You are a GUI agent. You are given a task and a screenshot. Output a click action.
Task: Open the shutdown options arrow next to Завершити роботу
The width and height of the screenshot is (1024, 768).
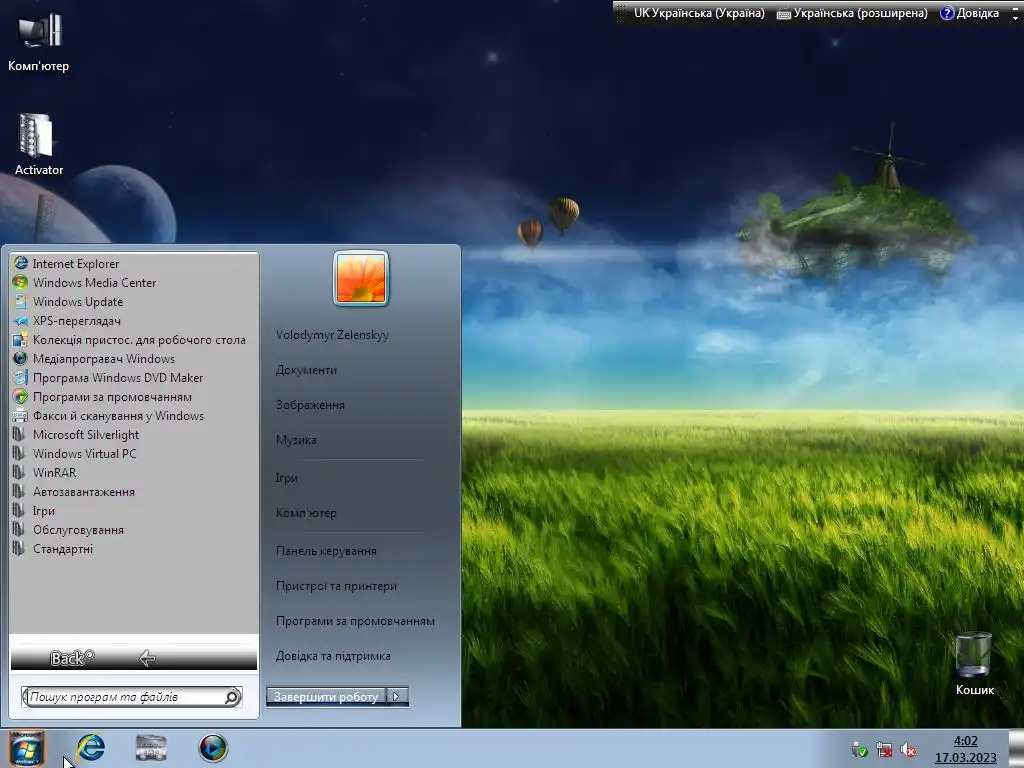click(397, 697)
